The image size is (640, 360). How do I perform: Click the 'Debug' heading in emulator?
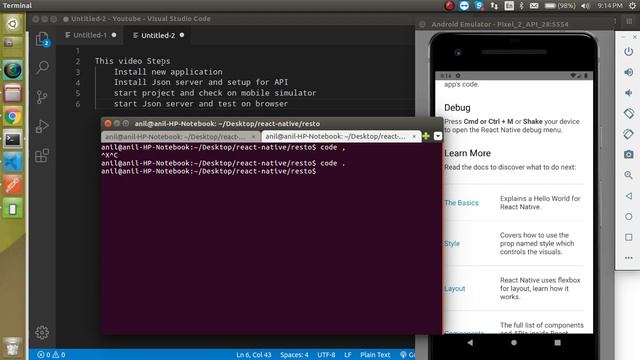[x=457, y=108]
